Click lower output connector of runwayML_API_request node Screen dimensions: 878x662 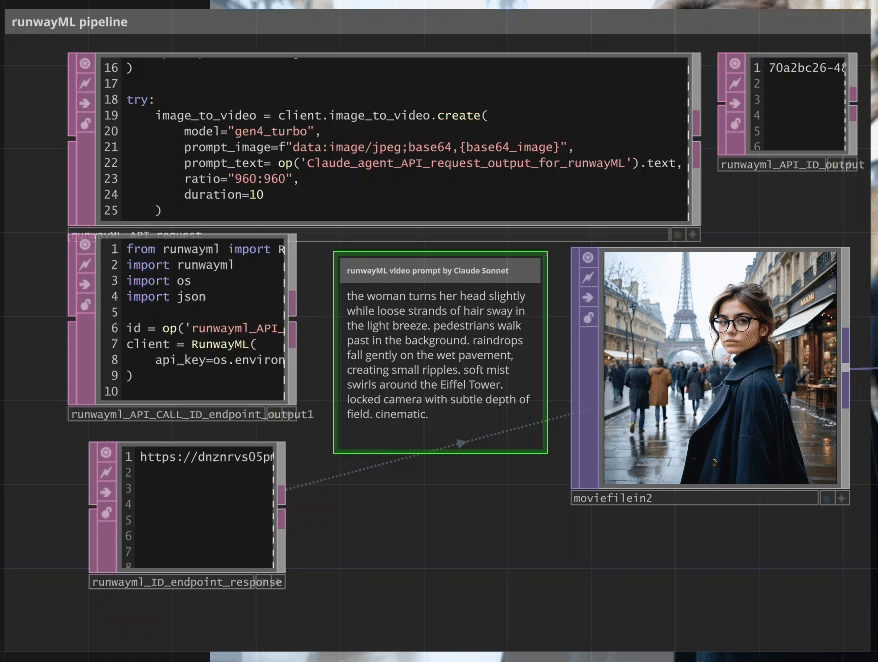click(697, 155)
